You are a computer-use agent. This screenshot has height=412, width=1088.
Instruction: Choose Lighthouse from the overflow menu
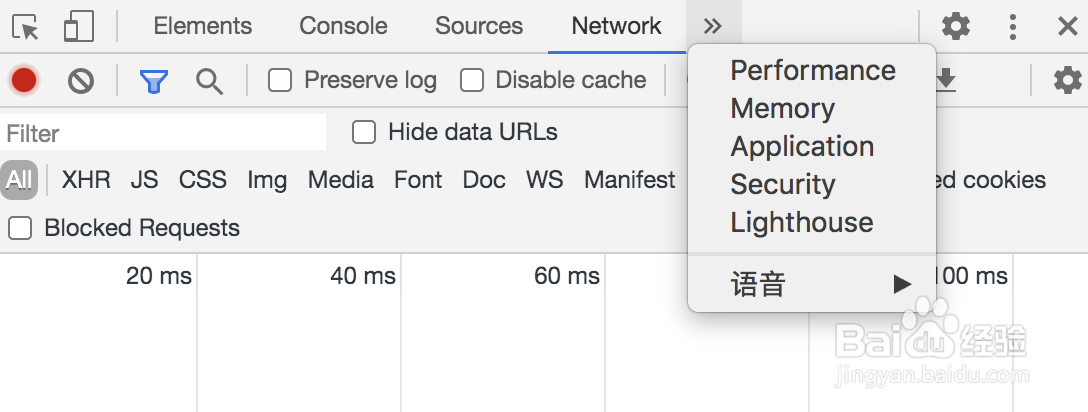click(x=802, y=222)
